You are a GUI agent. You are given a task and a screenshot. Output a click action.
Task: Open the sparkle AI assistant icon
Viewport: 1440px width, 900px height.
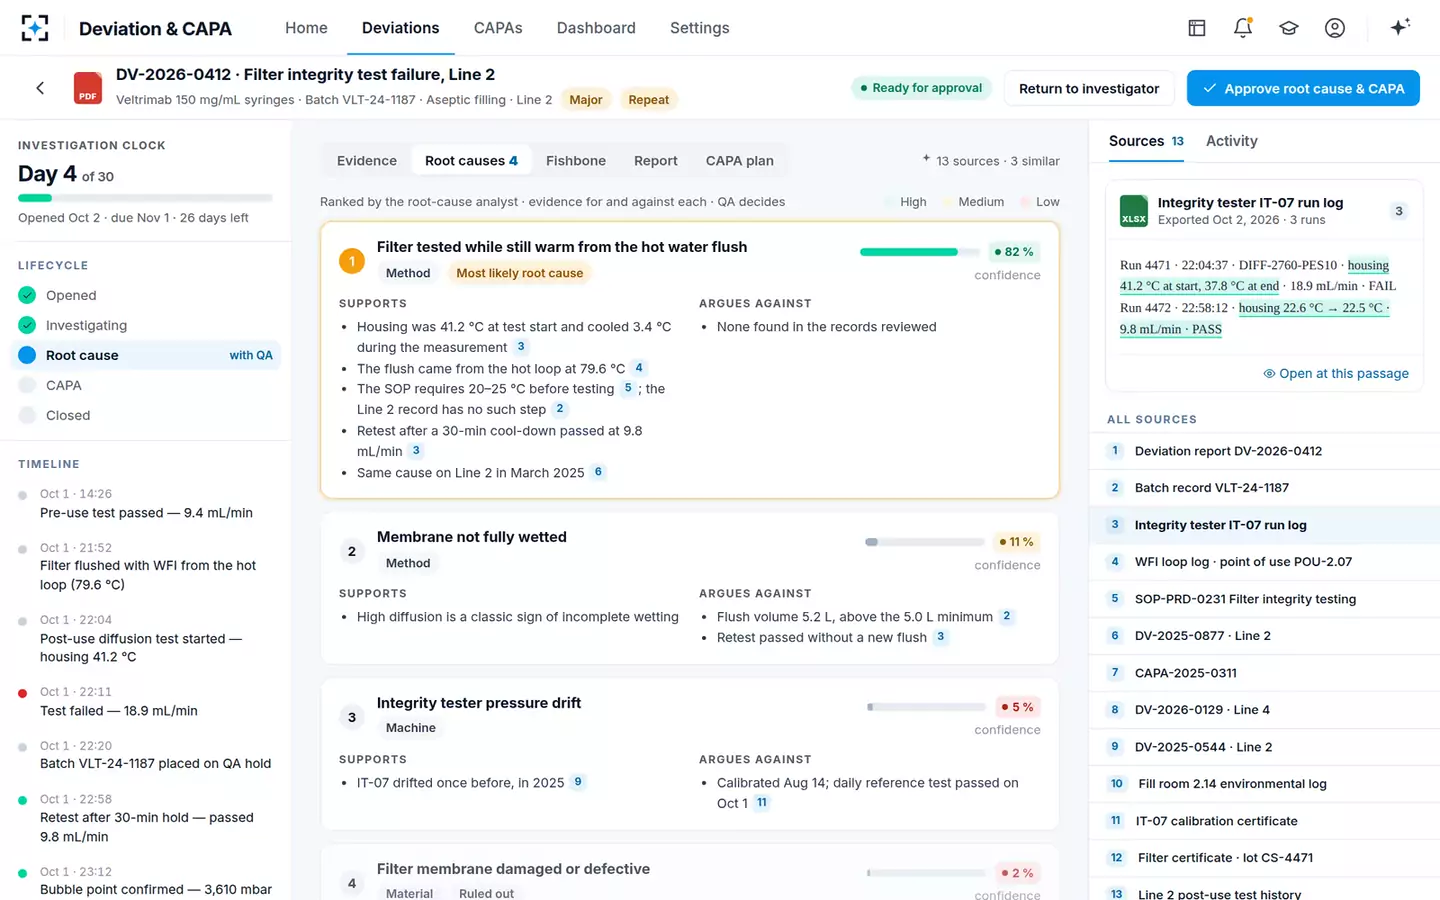point(1400,27)
